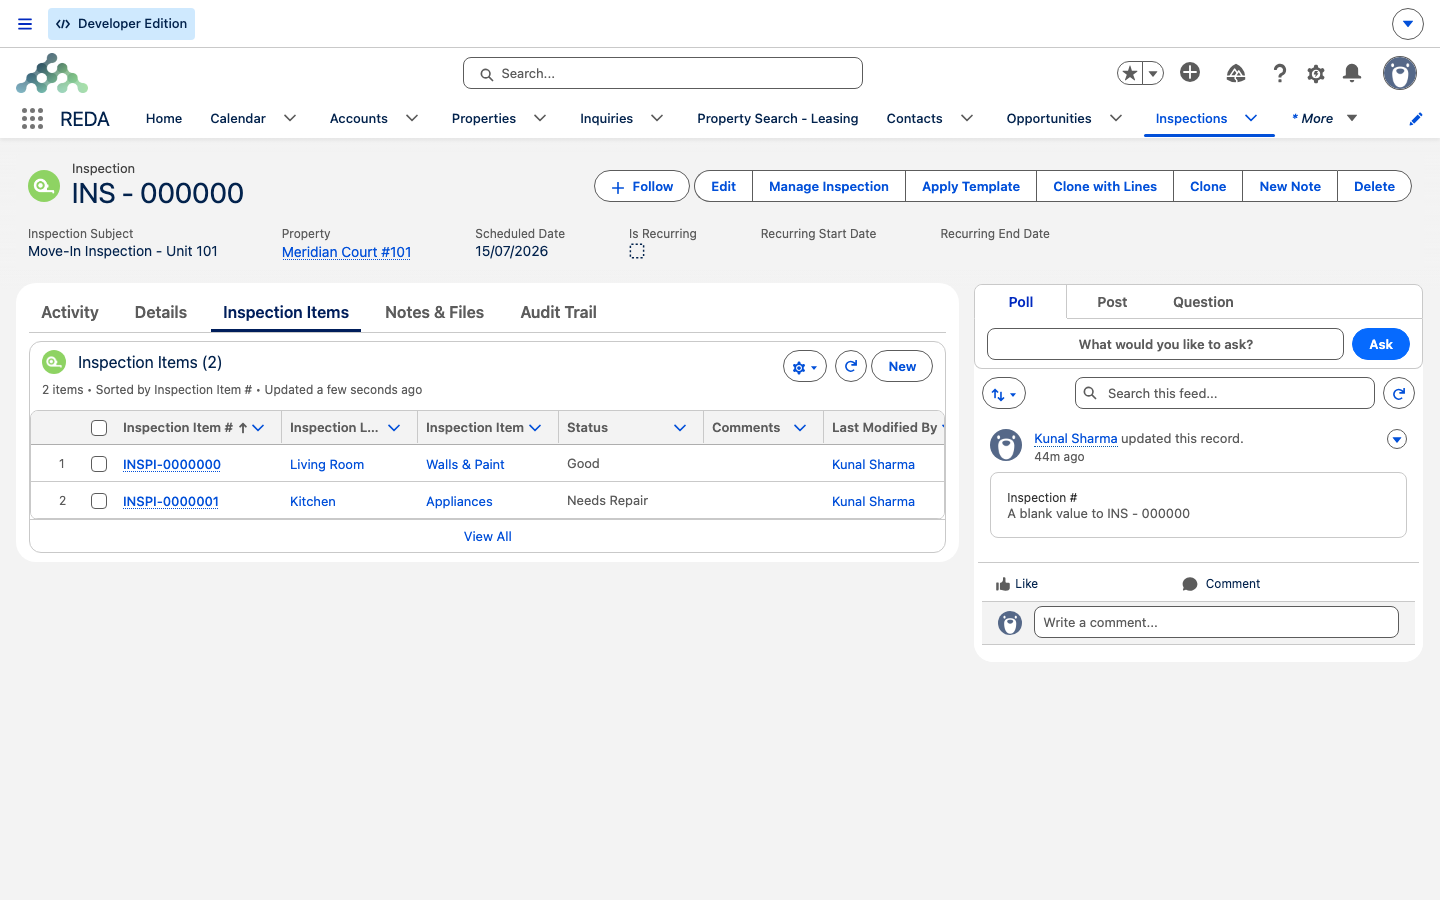
Task: Open the hamburger menu beside Developer Edition
Action: pos(25,24)
